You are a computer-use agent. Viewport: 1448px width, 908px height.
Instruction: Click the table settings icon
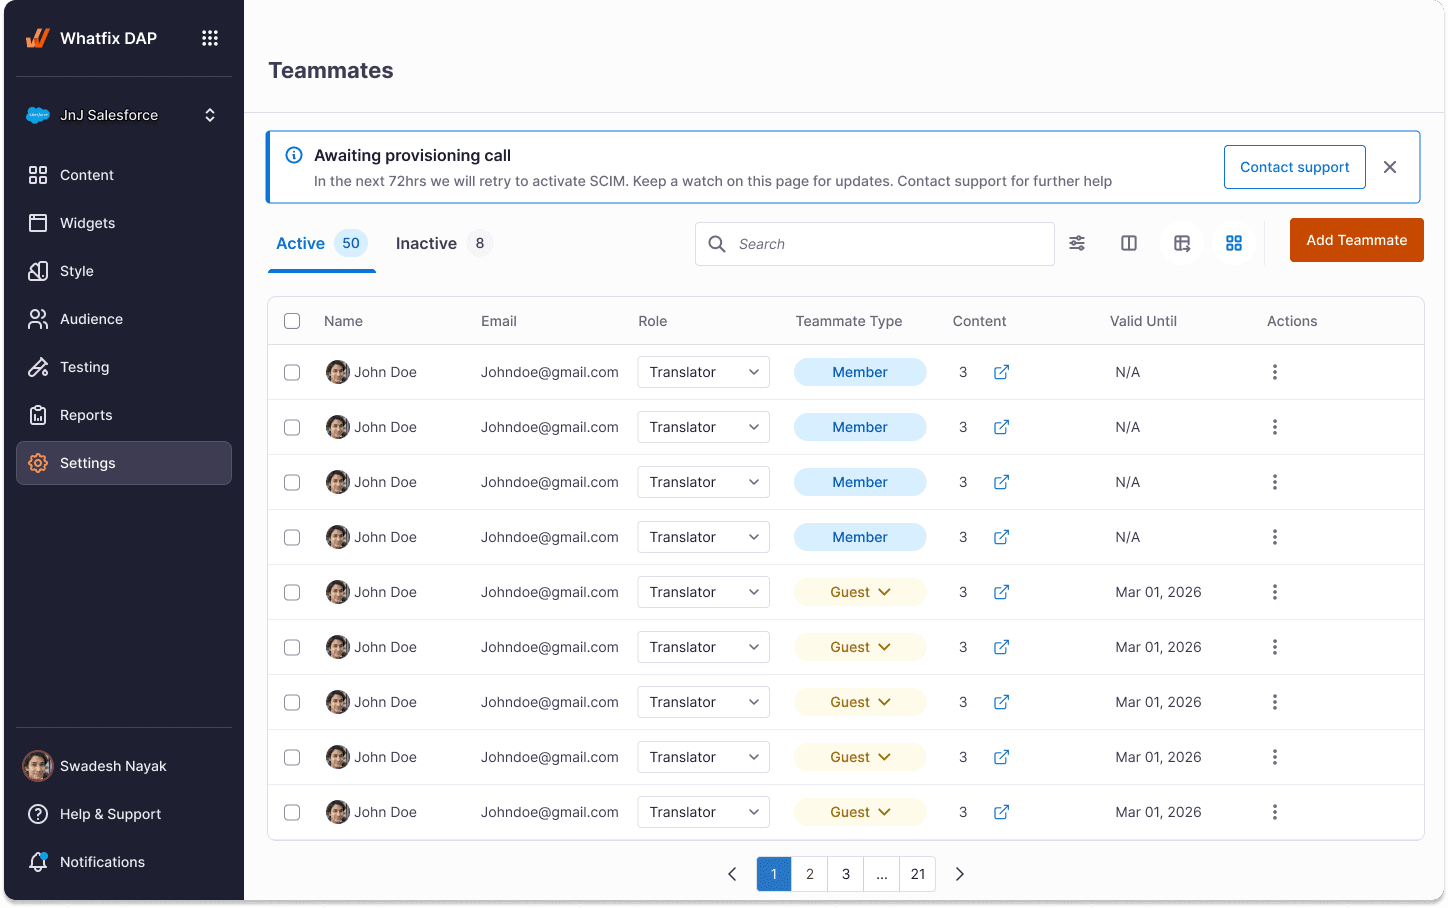[1182, 243]
